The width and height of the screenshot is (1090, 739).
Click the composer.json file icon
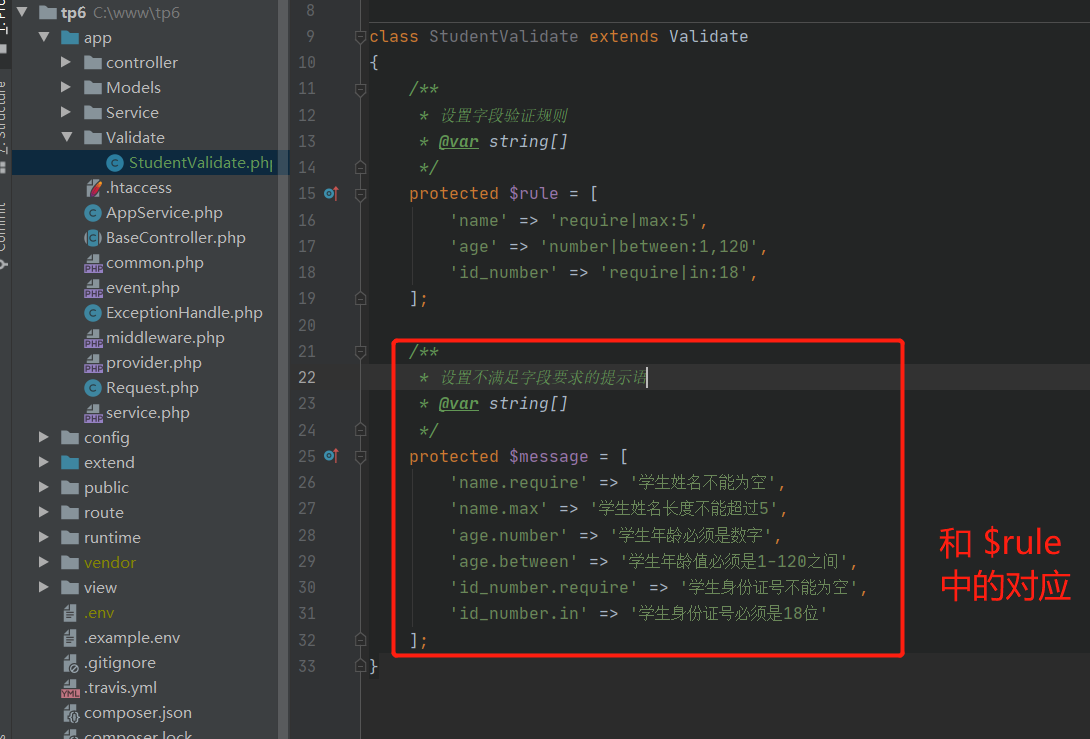point(70,713)
